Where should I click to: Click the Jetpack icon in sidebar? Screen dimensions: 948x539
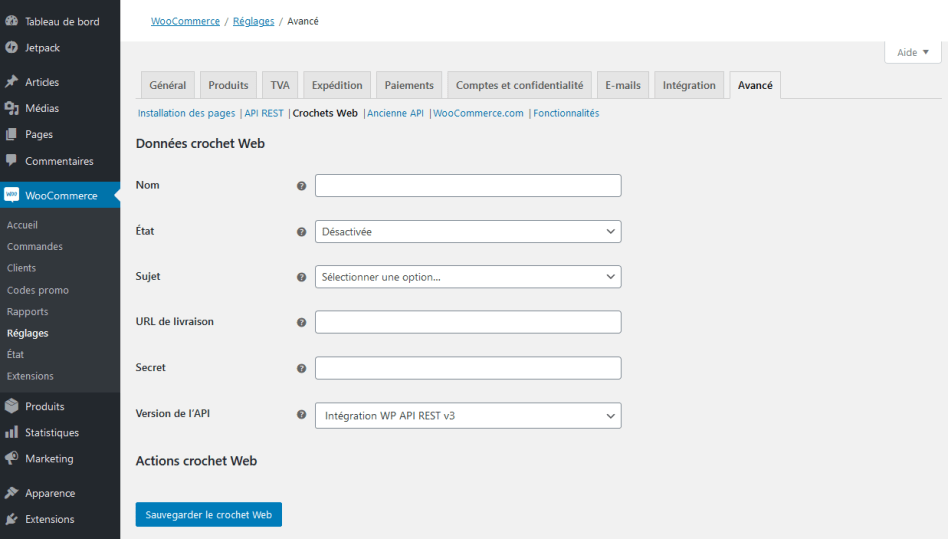[12, 47]
